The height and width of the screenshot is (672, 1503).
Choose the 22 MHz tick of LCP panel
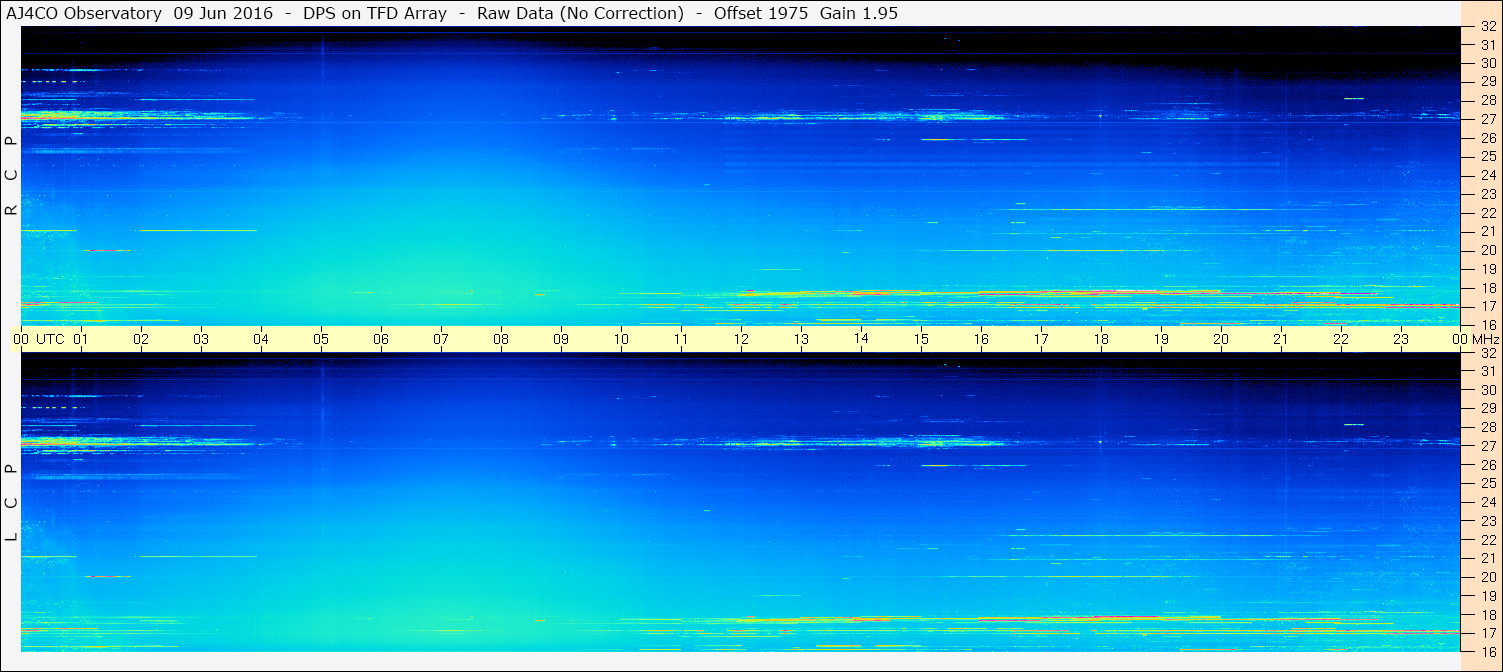[x=1488, y=540]
